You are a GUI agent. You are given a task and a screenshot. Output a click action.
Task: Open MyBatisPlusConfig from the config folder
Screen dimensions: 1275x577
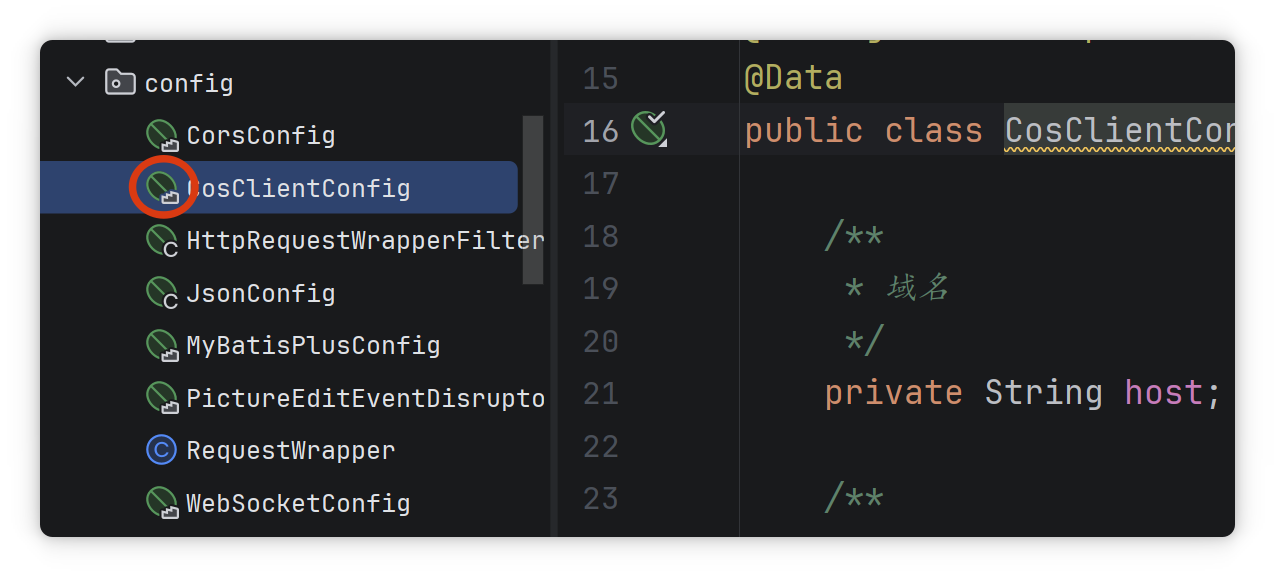coord(313,345)
